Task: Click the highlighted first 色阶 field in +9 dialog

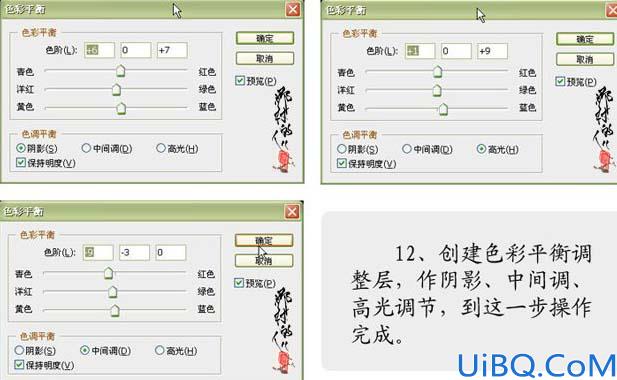Action: (420, 51)
